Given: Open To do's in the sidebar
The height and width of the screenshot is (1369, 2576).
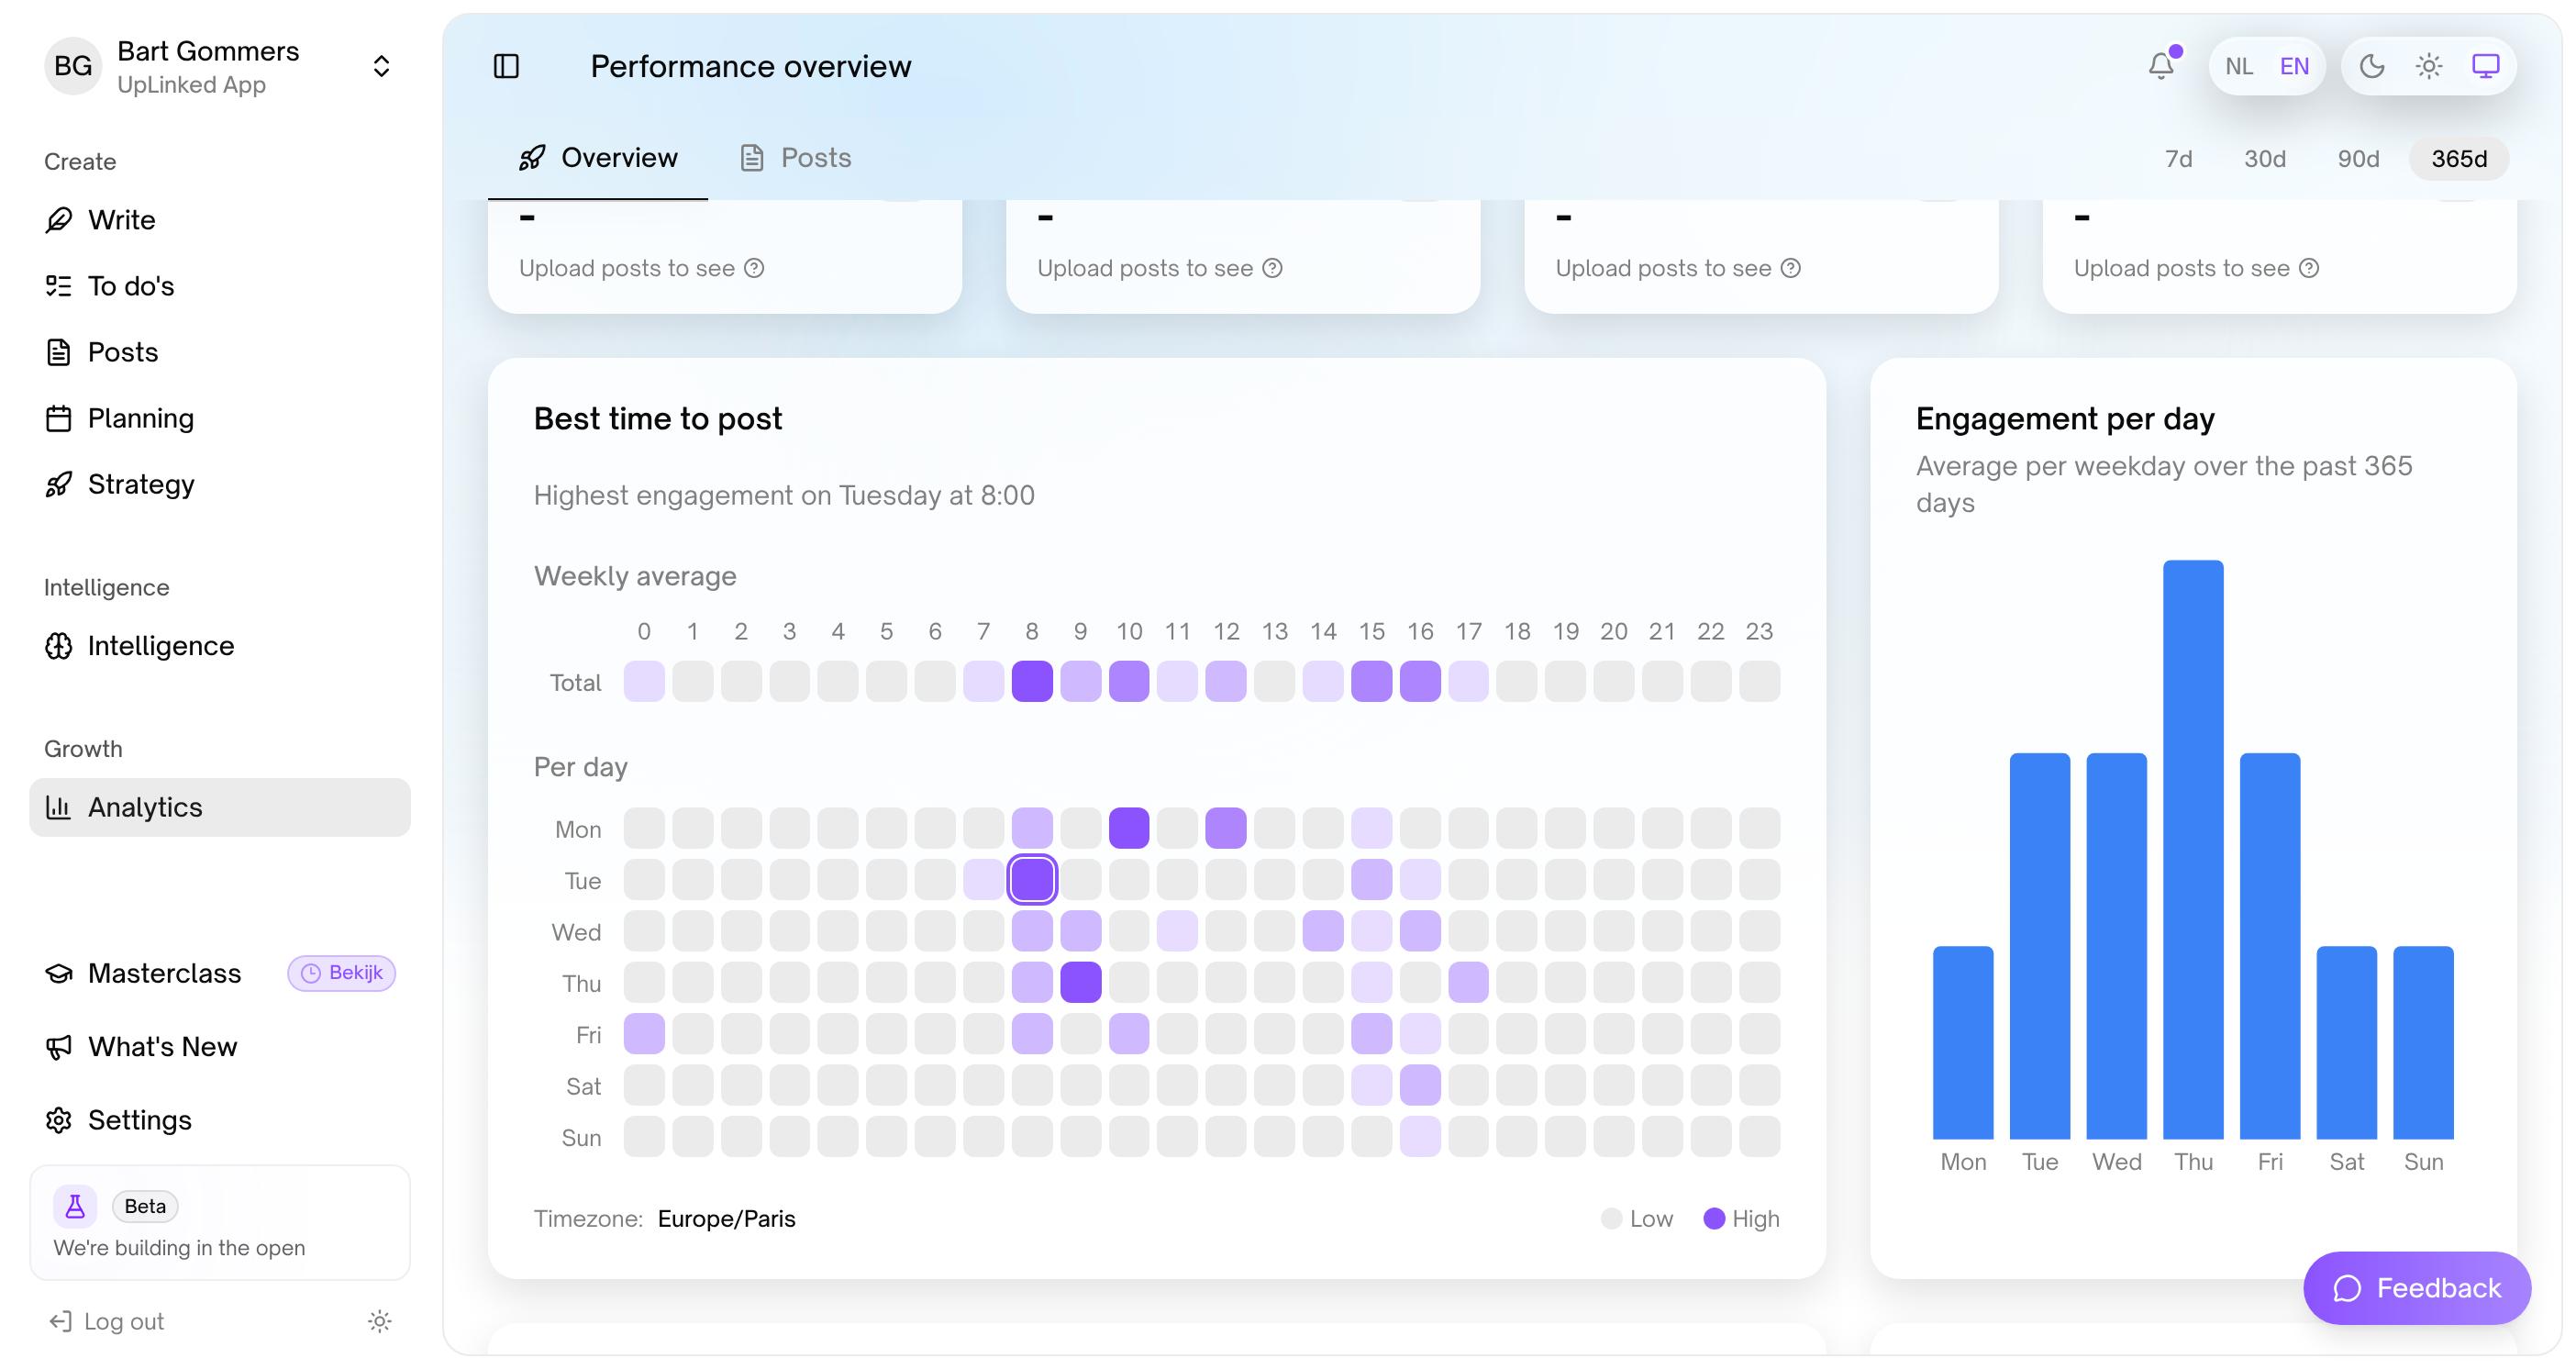Looking at the screenshot, I should tap(220, 286).
